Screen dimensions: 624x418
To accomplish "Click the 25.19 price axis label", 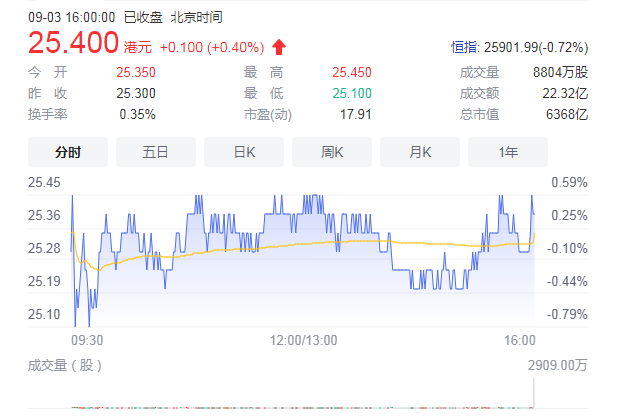I will click(44, 282).
